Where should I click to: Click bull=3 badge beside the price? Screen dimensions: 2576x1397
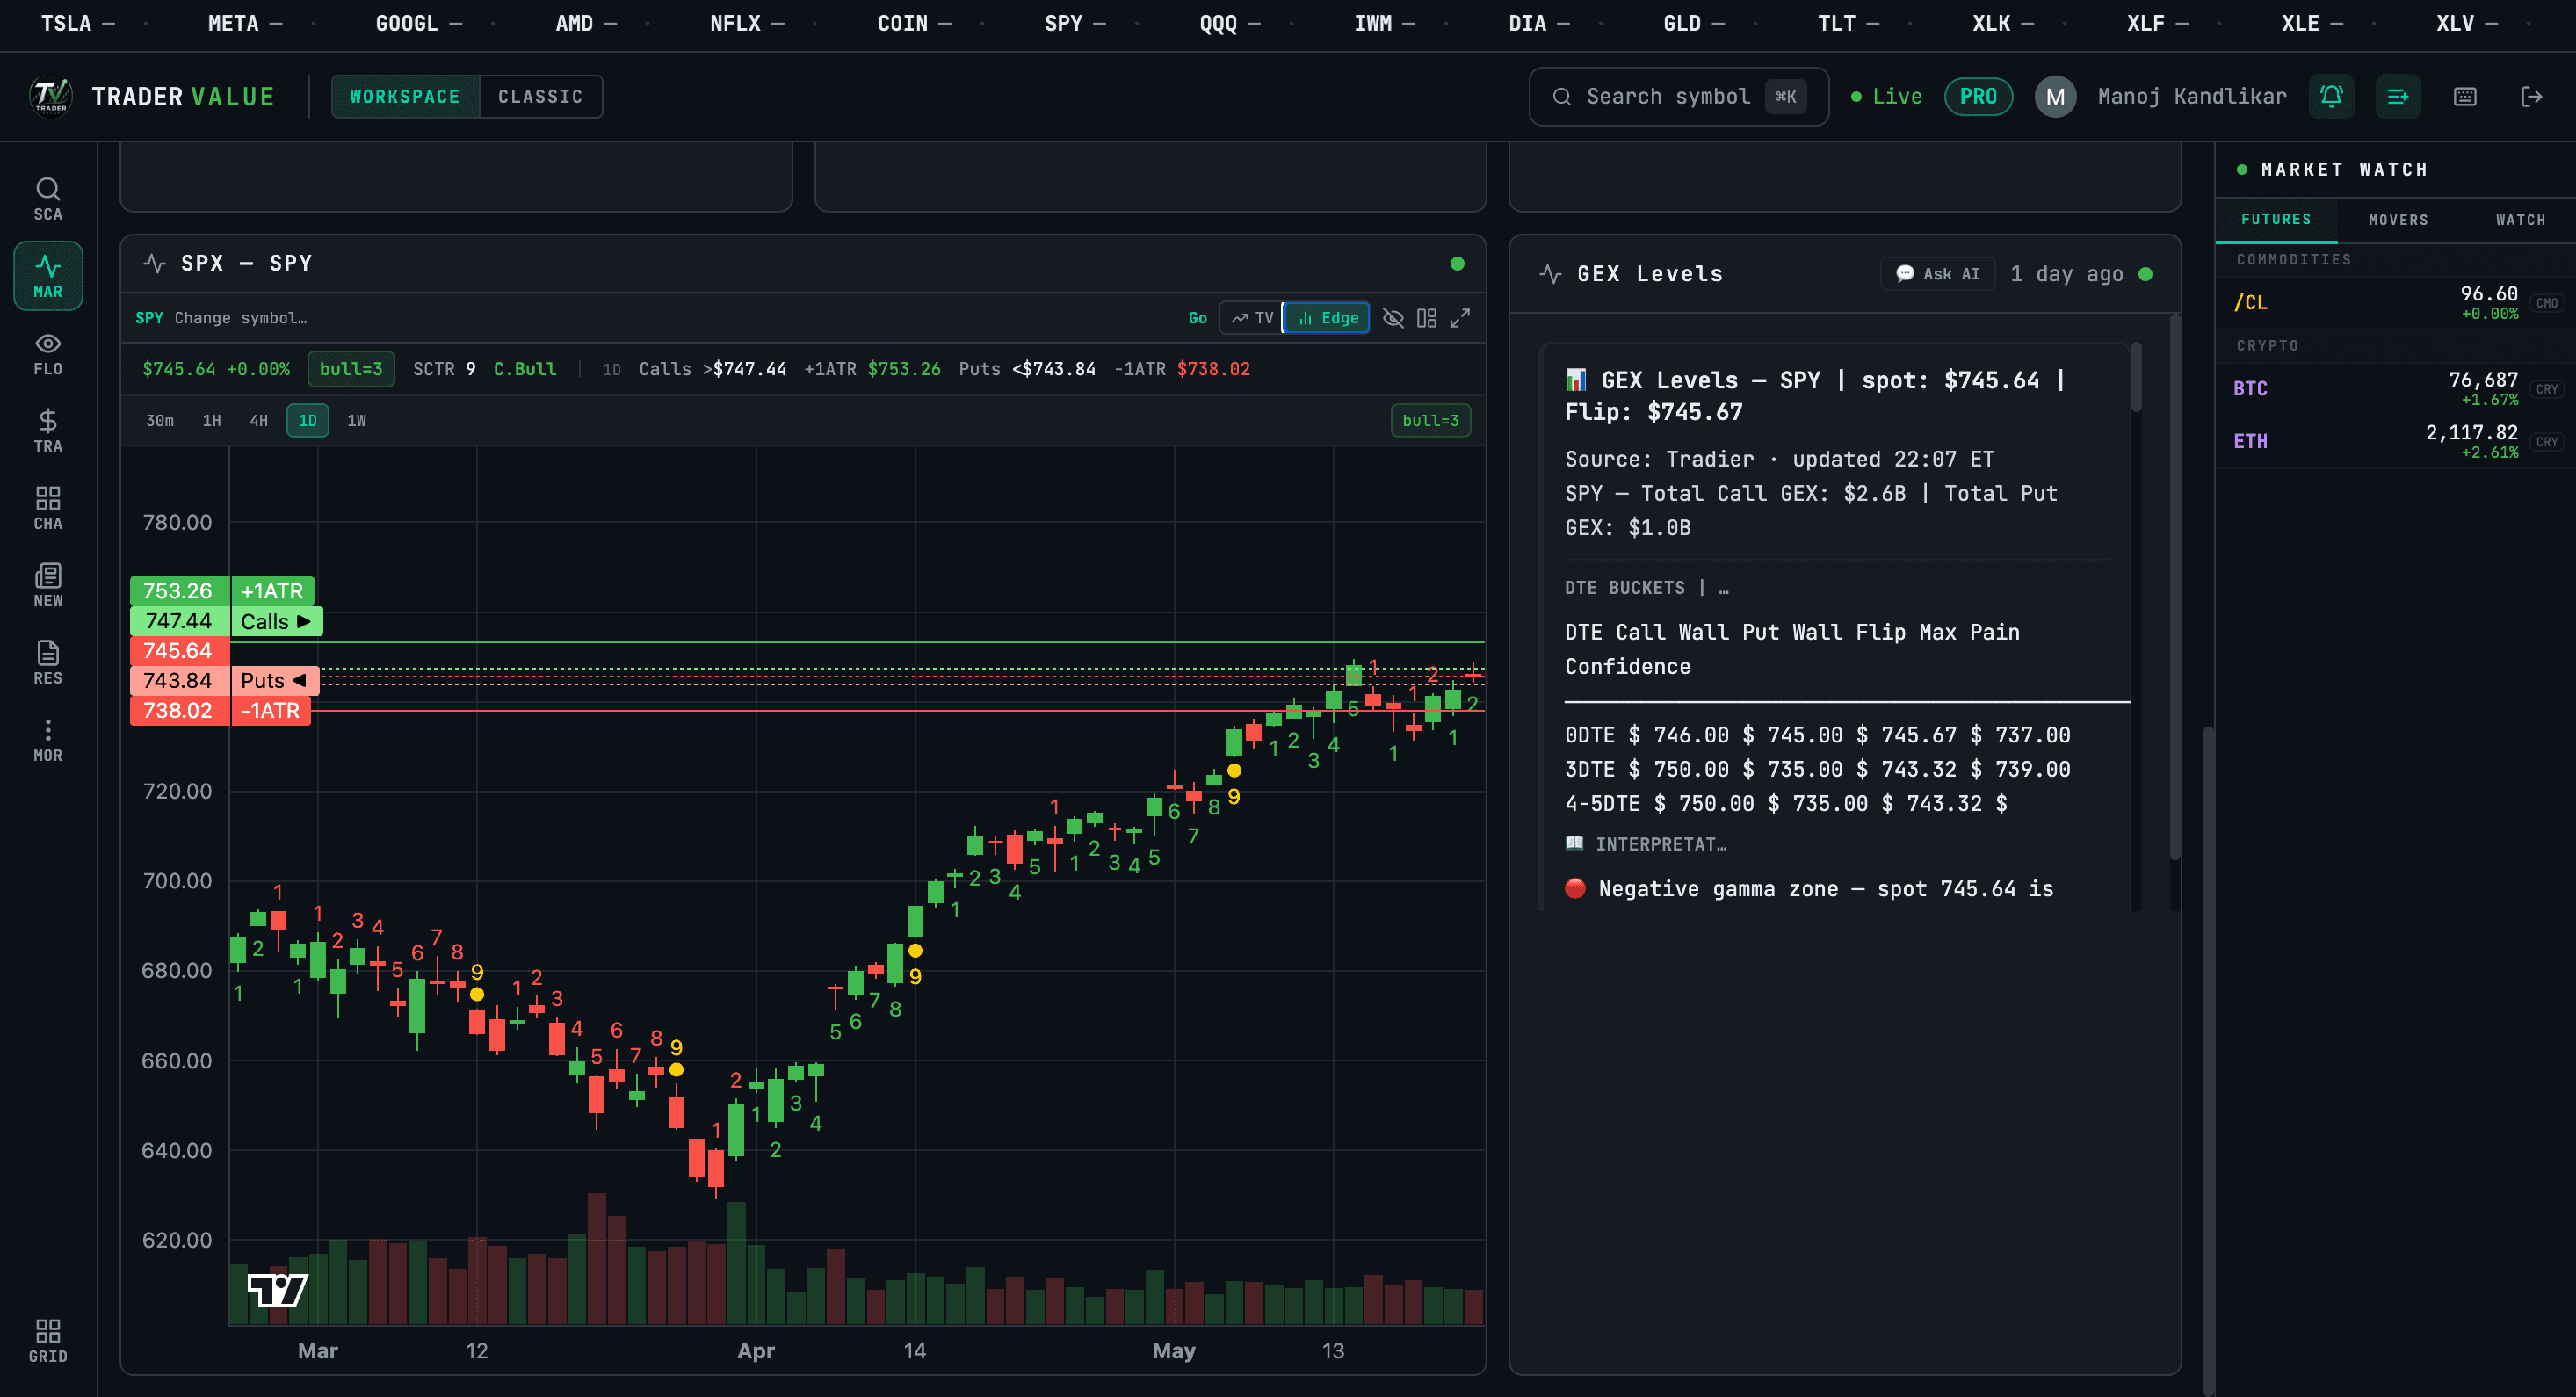coord(351,369)
